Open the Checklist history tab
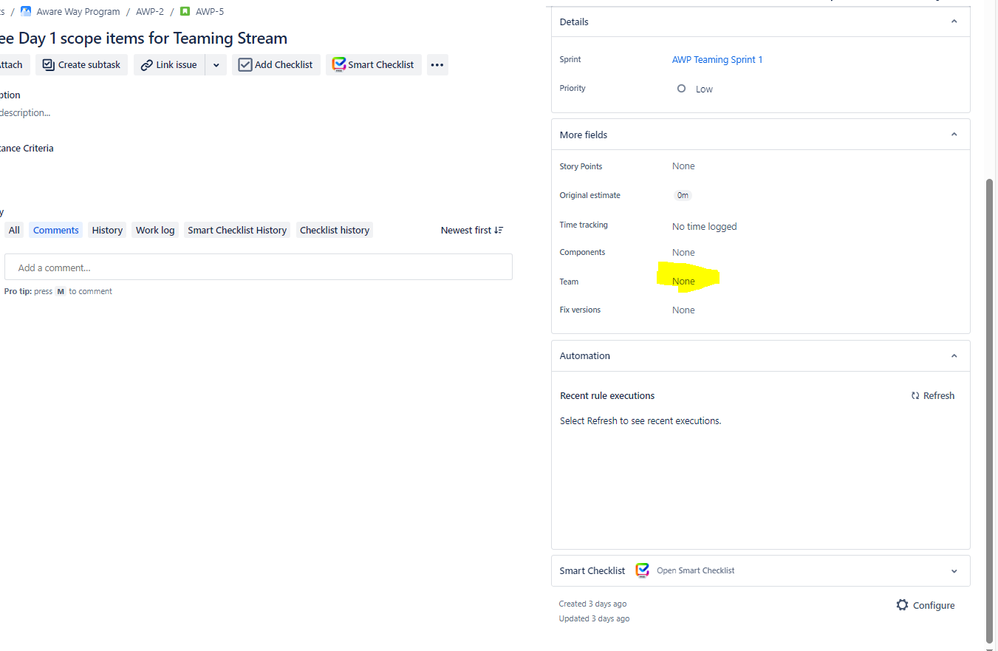This screenshot has height=651, width=998. point(334,230)
